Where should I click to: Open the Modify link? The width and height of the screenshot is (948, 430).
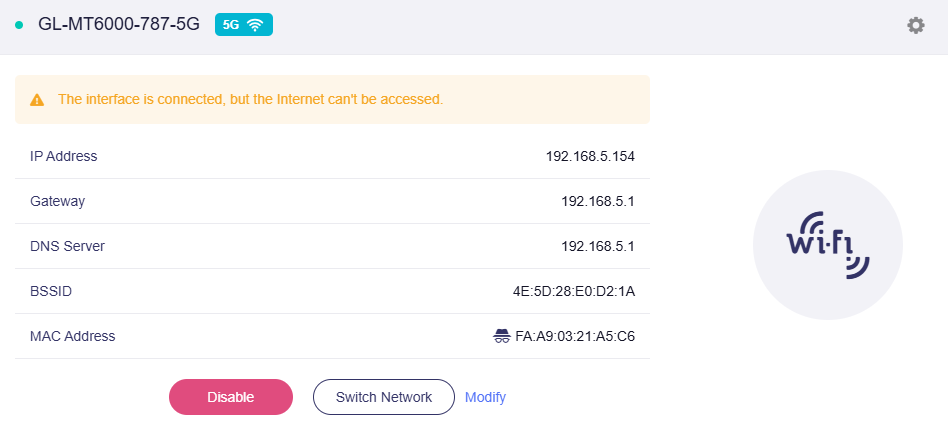point(485,397)
